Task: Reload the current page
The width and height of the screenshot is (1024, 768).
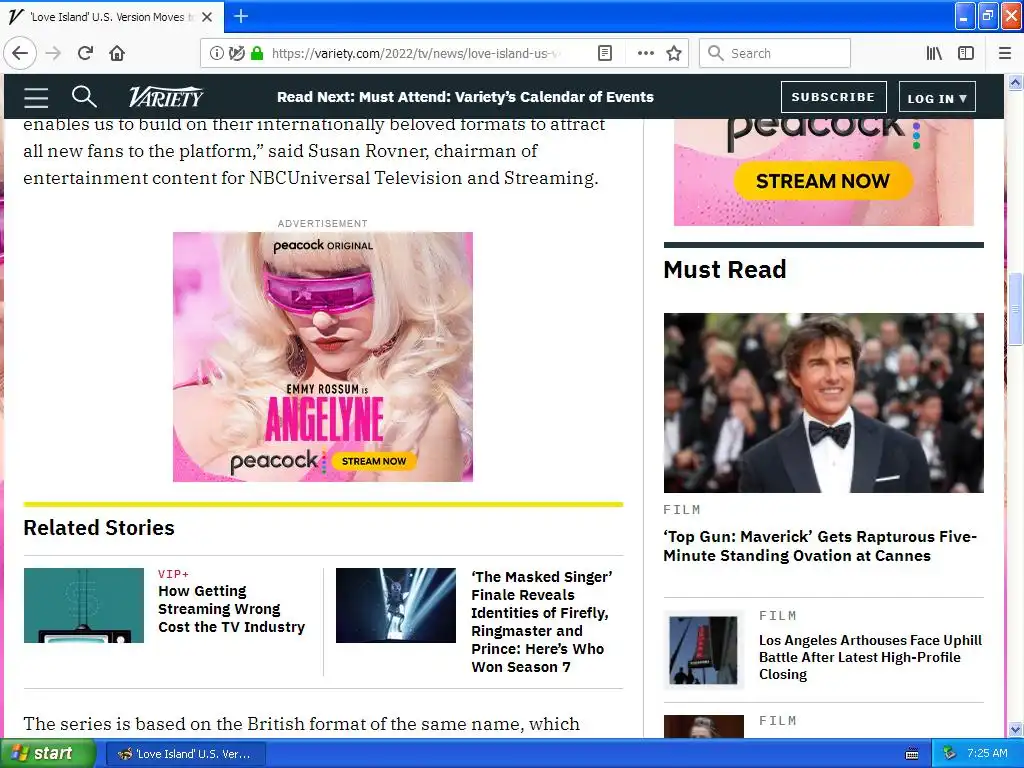Action: pos(85,53)
